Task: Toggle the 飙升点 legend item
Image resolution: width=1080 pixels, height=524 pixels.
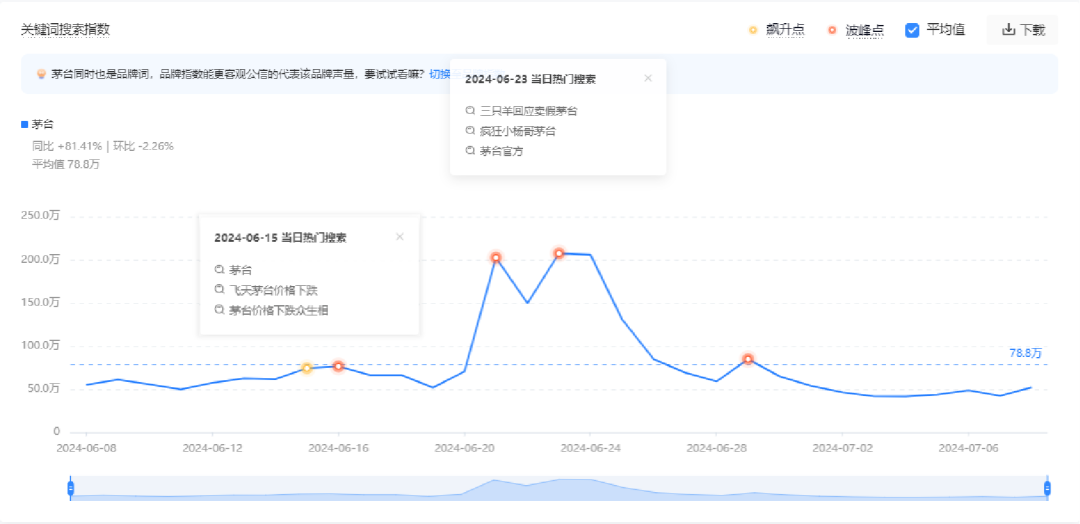Action: [776, 30]
